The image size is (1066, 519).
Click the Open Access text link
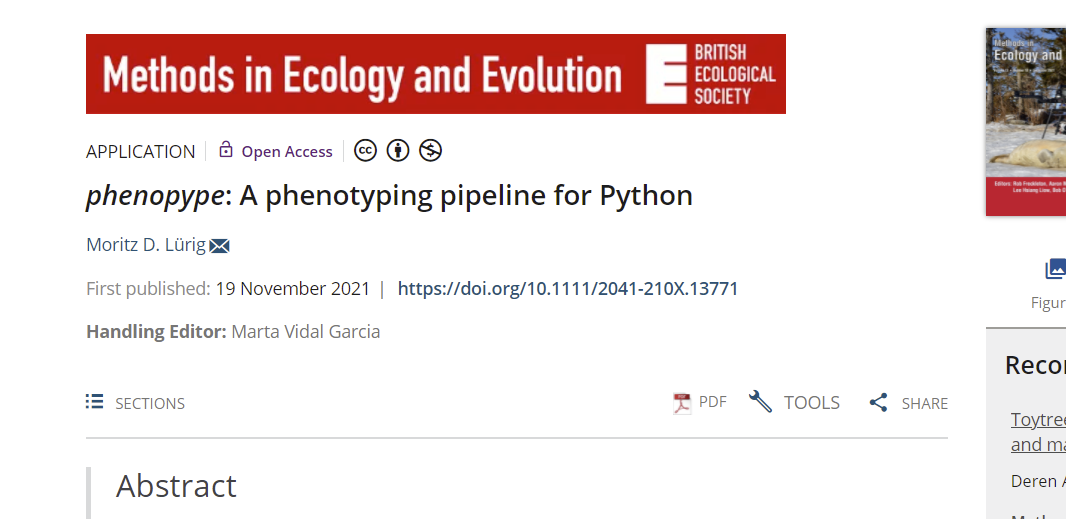287,151
